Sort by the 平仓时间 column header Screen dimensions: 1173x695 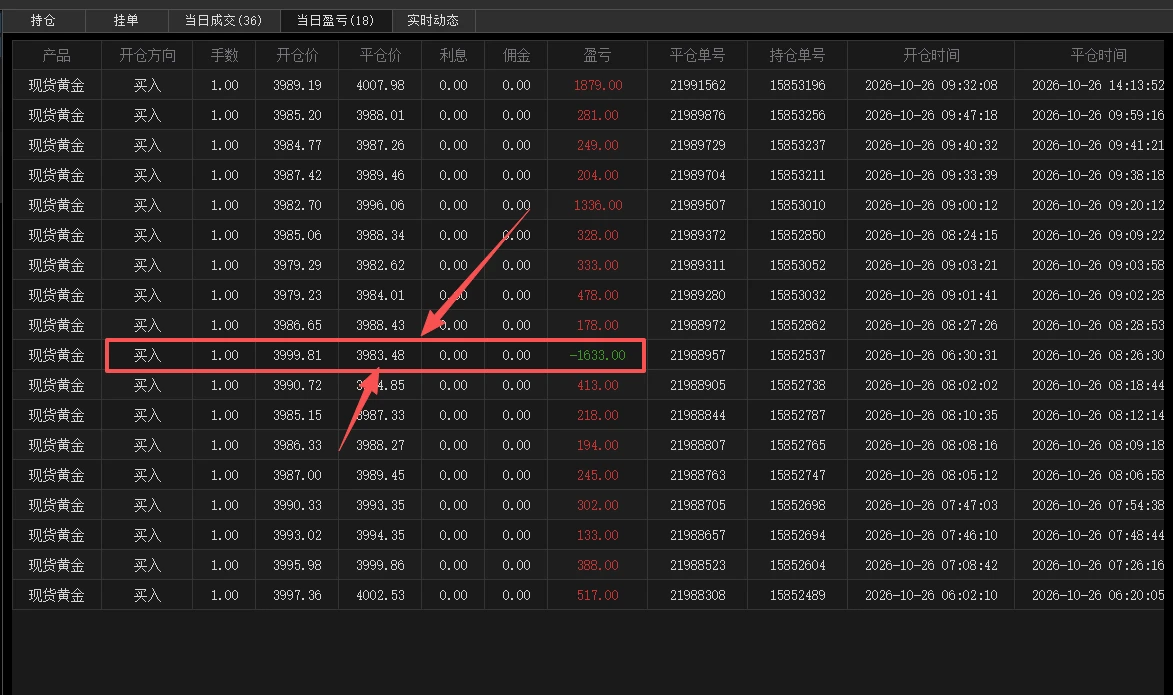click(x=1098, y=55)
